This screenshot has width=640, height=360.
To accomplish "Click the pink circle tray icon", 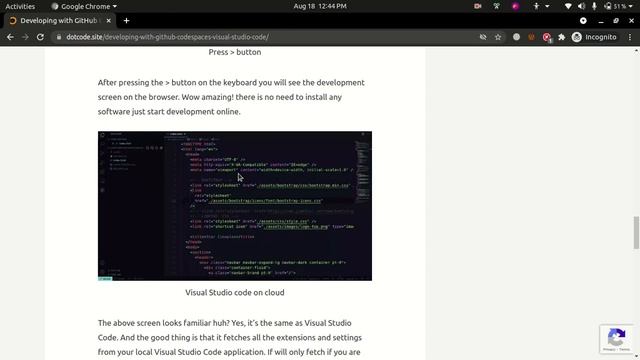I will [x=516, y=6].
